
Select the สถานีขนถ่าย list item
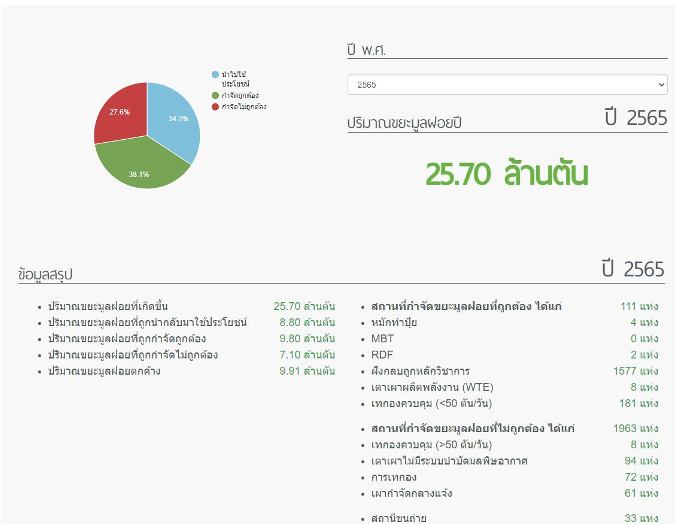(396, 518)
